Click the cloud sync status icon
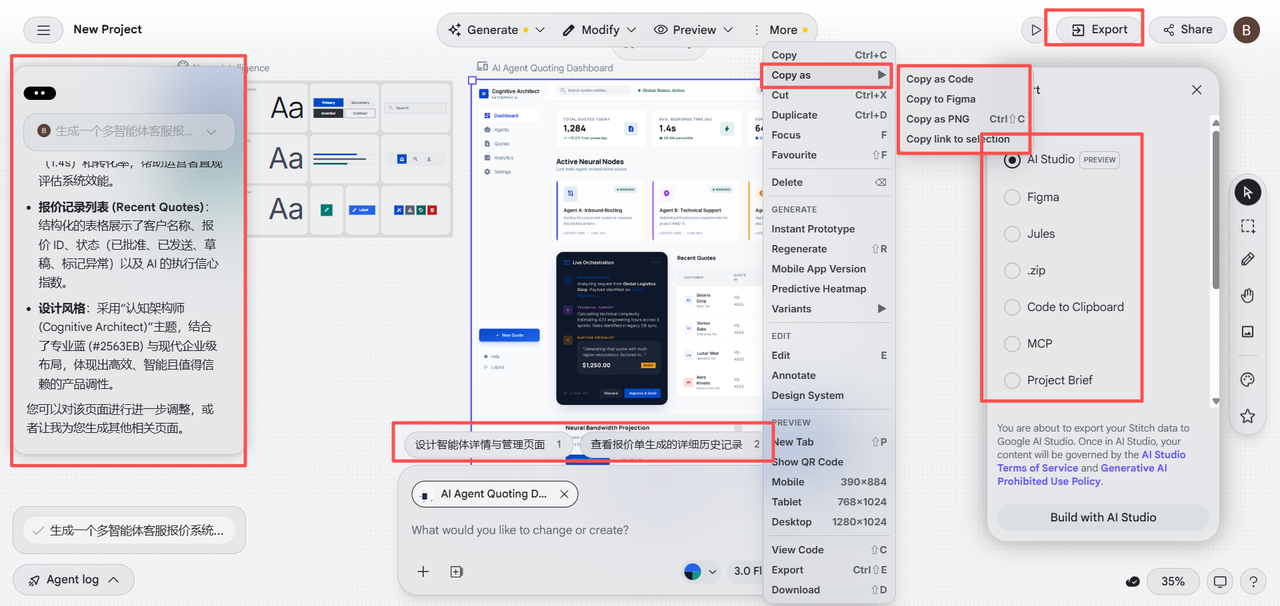This screenshot has height=606, width=1280. point(1132,581)
